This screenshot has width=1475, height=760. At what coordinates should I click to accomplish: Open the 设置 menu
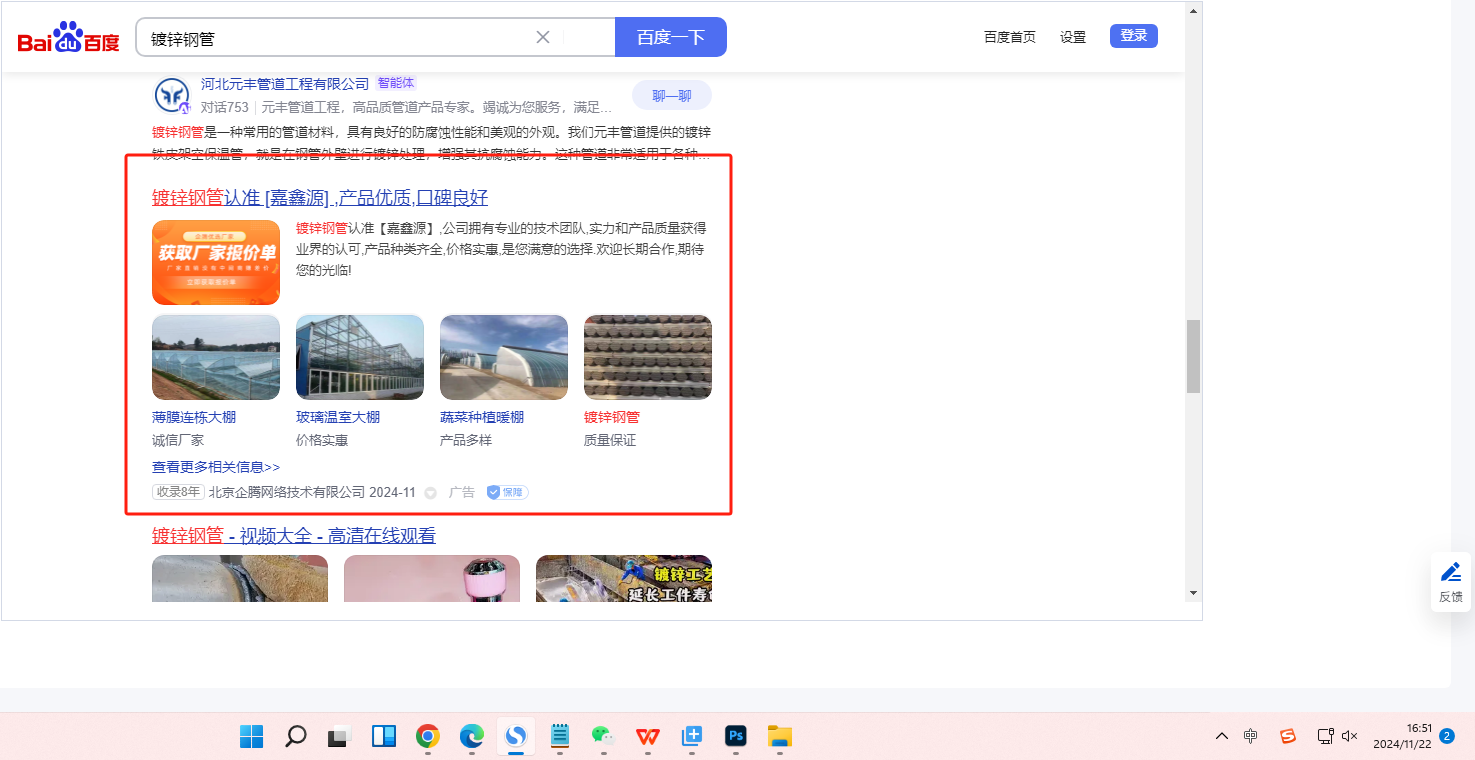click(x=1073, y=37)
